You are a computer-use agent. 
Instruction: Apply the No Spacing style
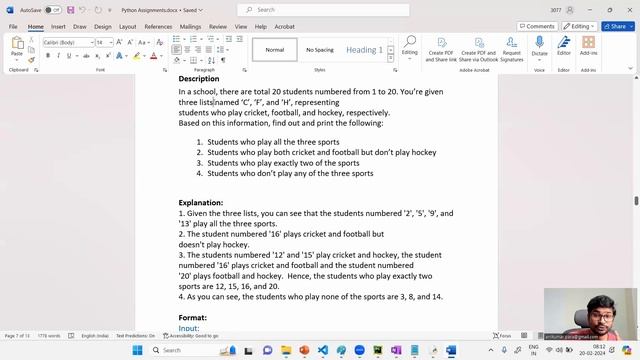coord(320,50)
